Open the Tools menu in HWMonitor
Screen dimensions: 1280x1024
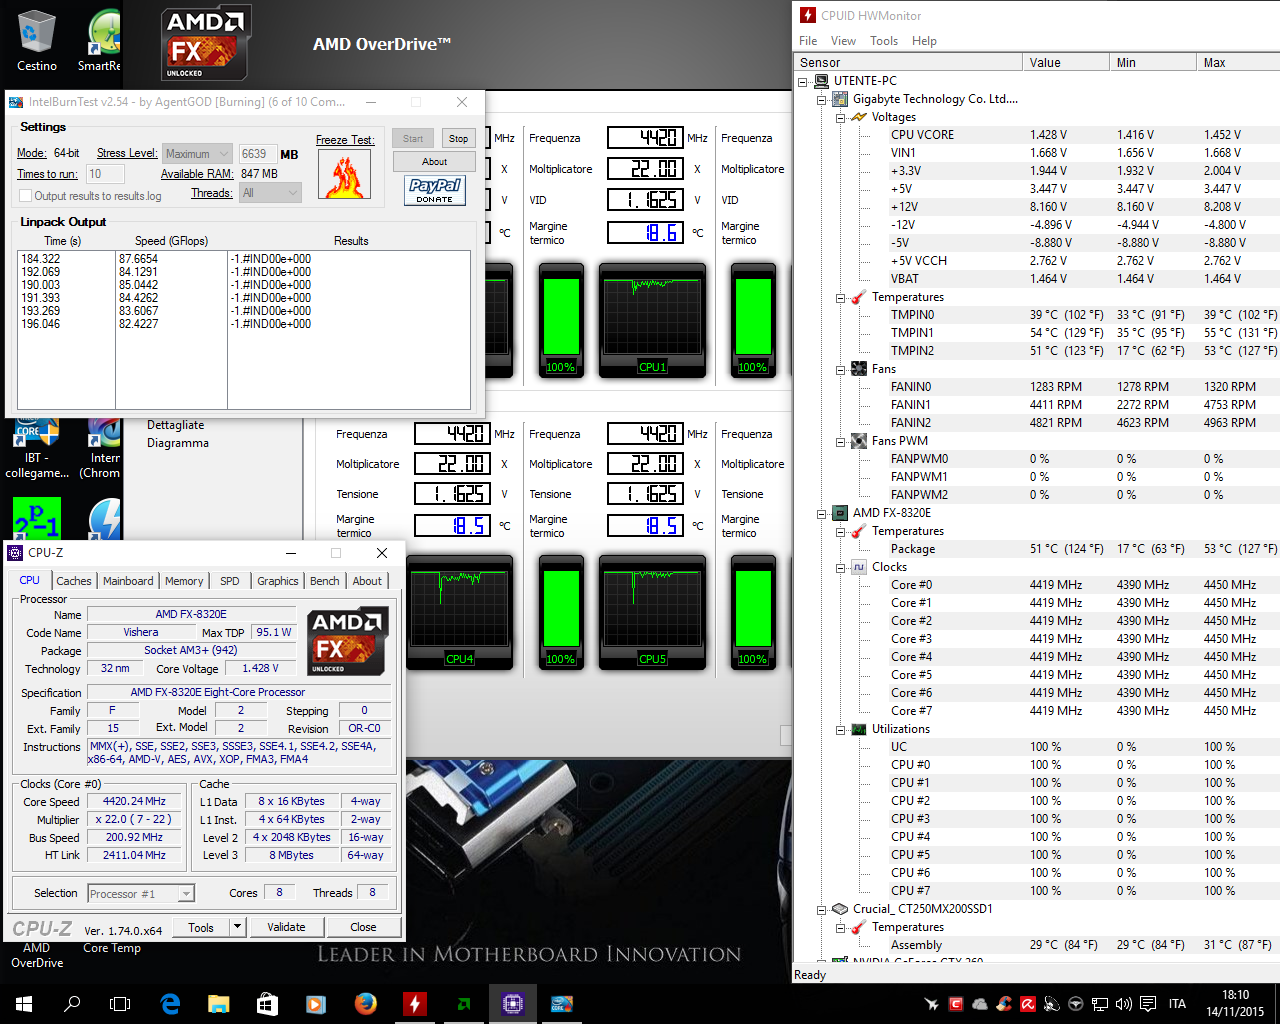click(x=884, y=41)
